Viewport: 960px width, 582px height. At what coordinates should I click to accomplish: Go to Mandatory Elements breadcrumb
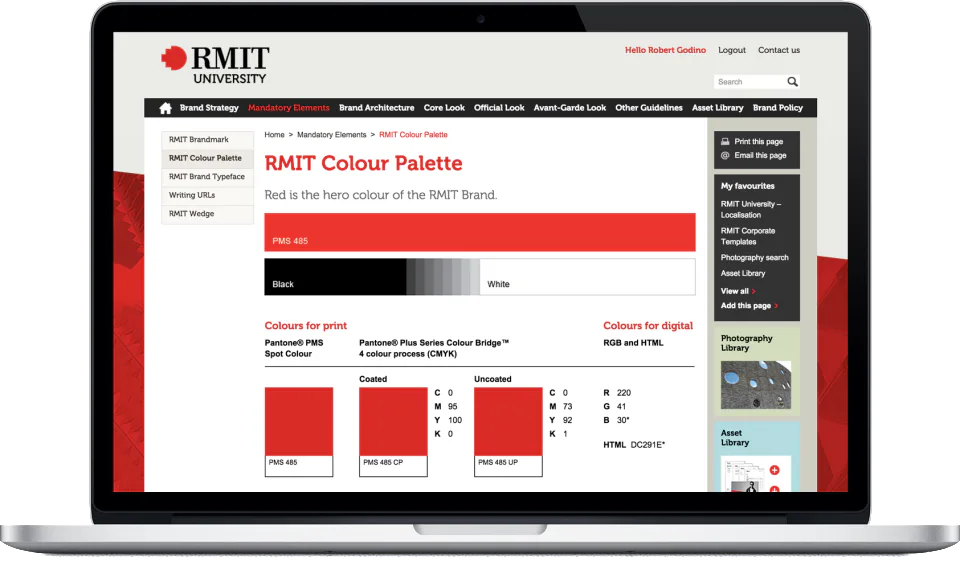(x=331, y=135)
